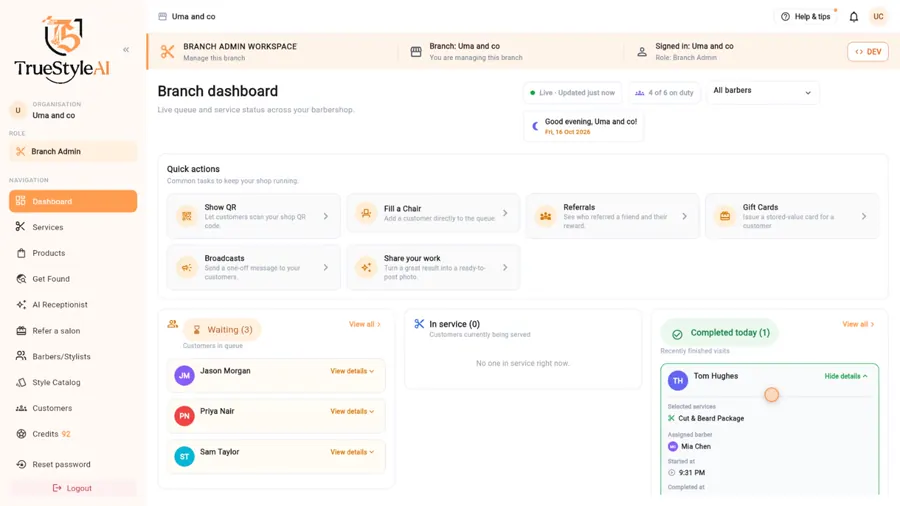Viewport: 900px width, 506px height.
Task: Open Products in the navigation
Action: coord(73,253)
